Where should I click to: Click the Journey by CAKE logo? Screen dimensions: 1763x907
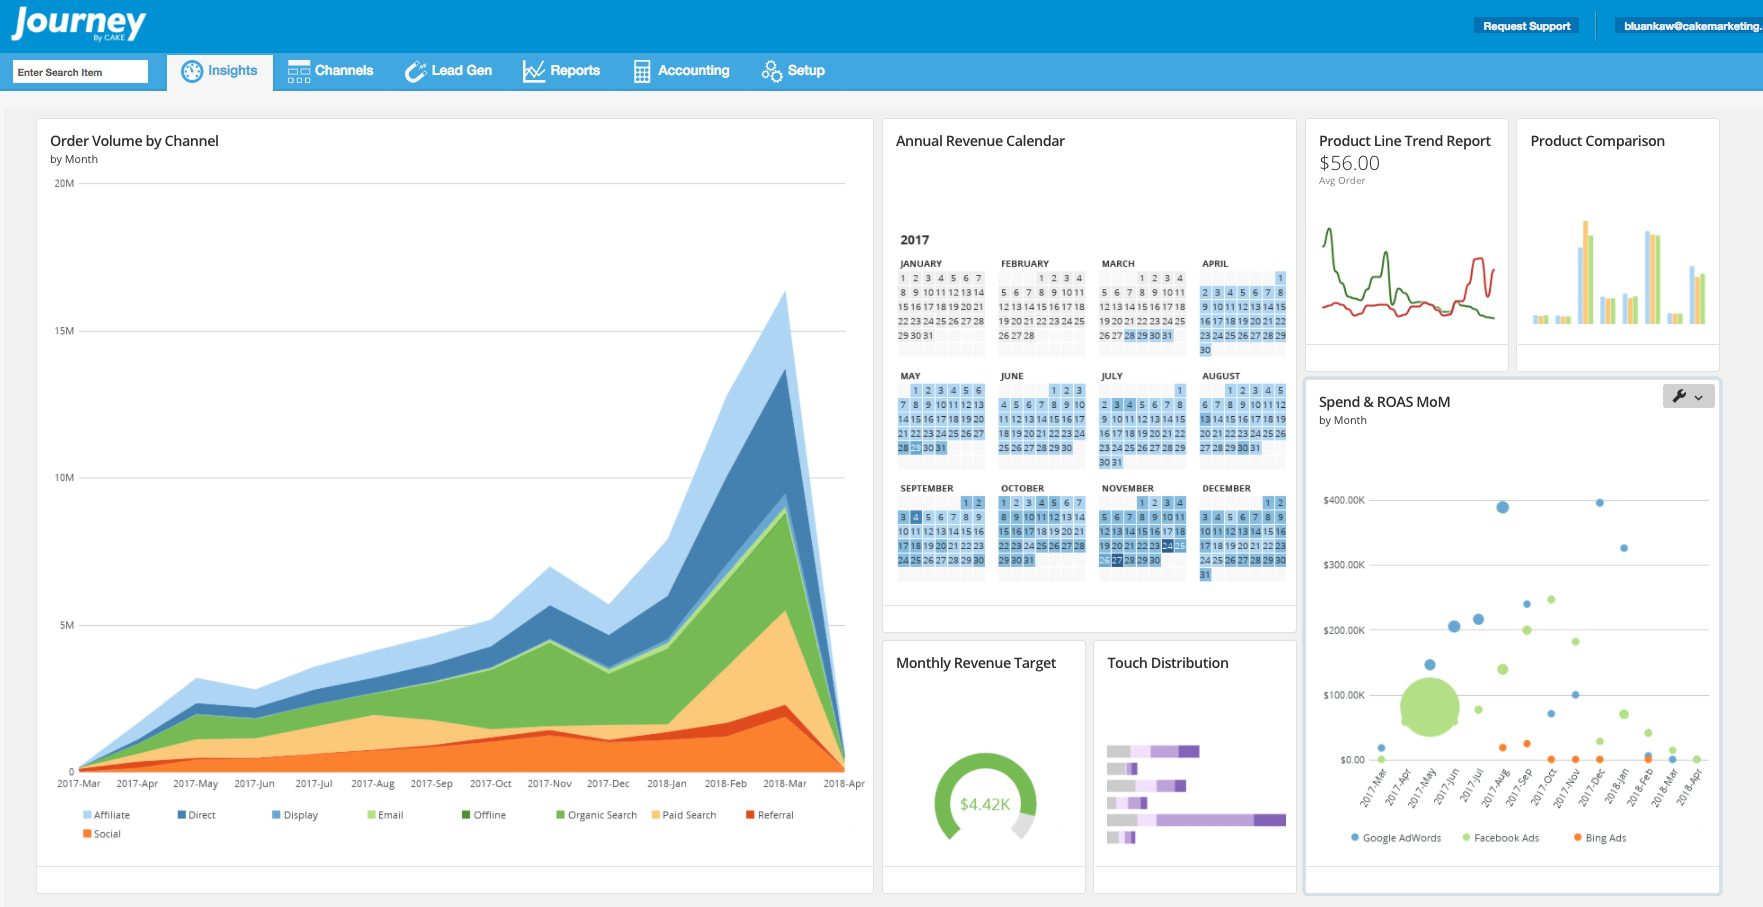tap(78, 24)
